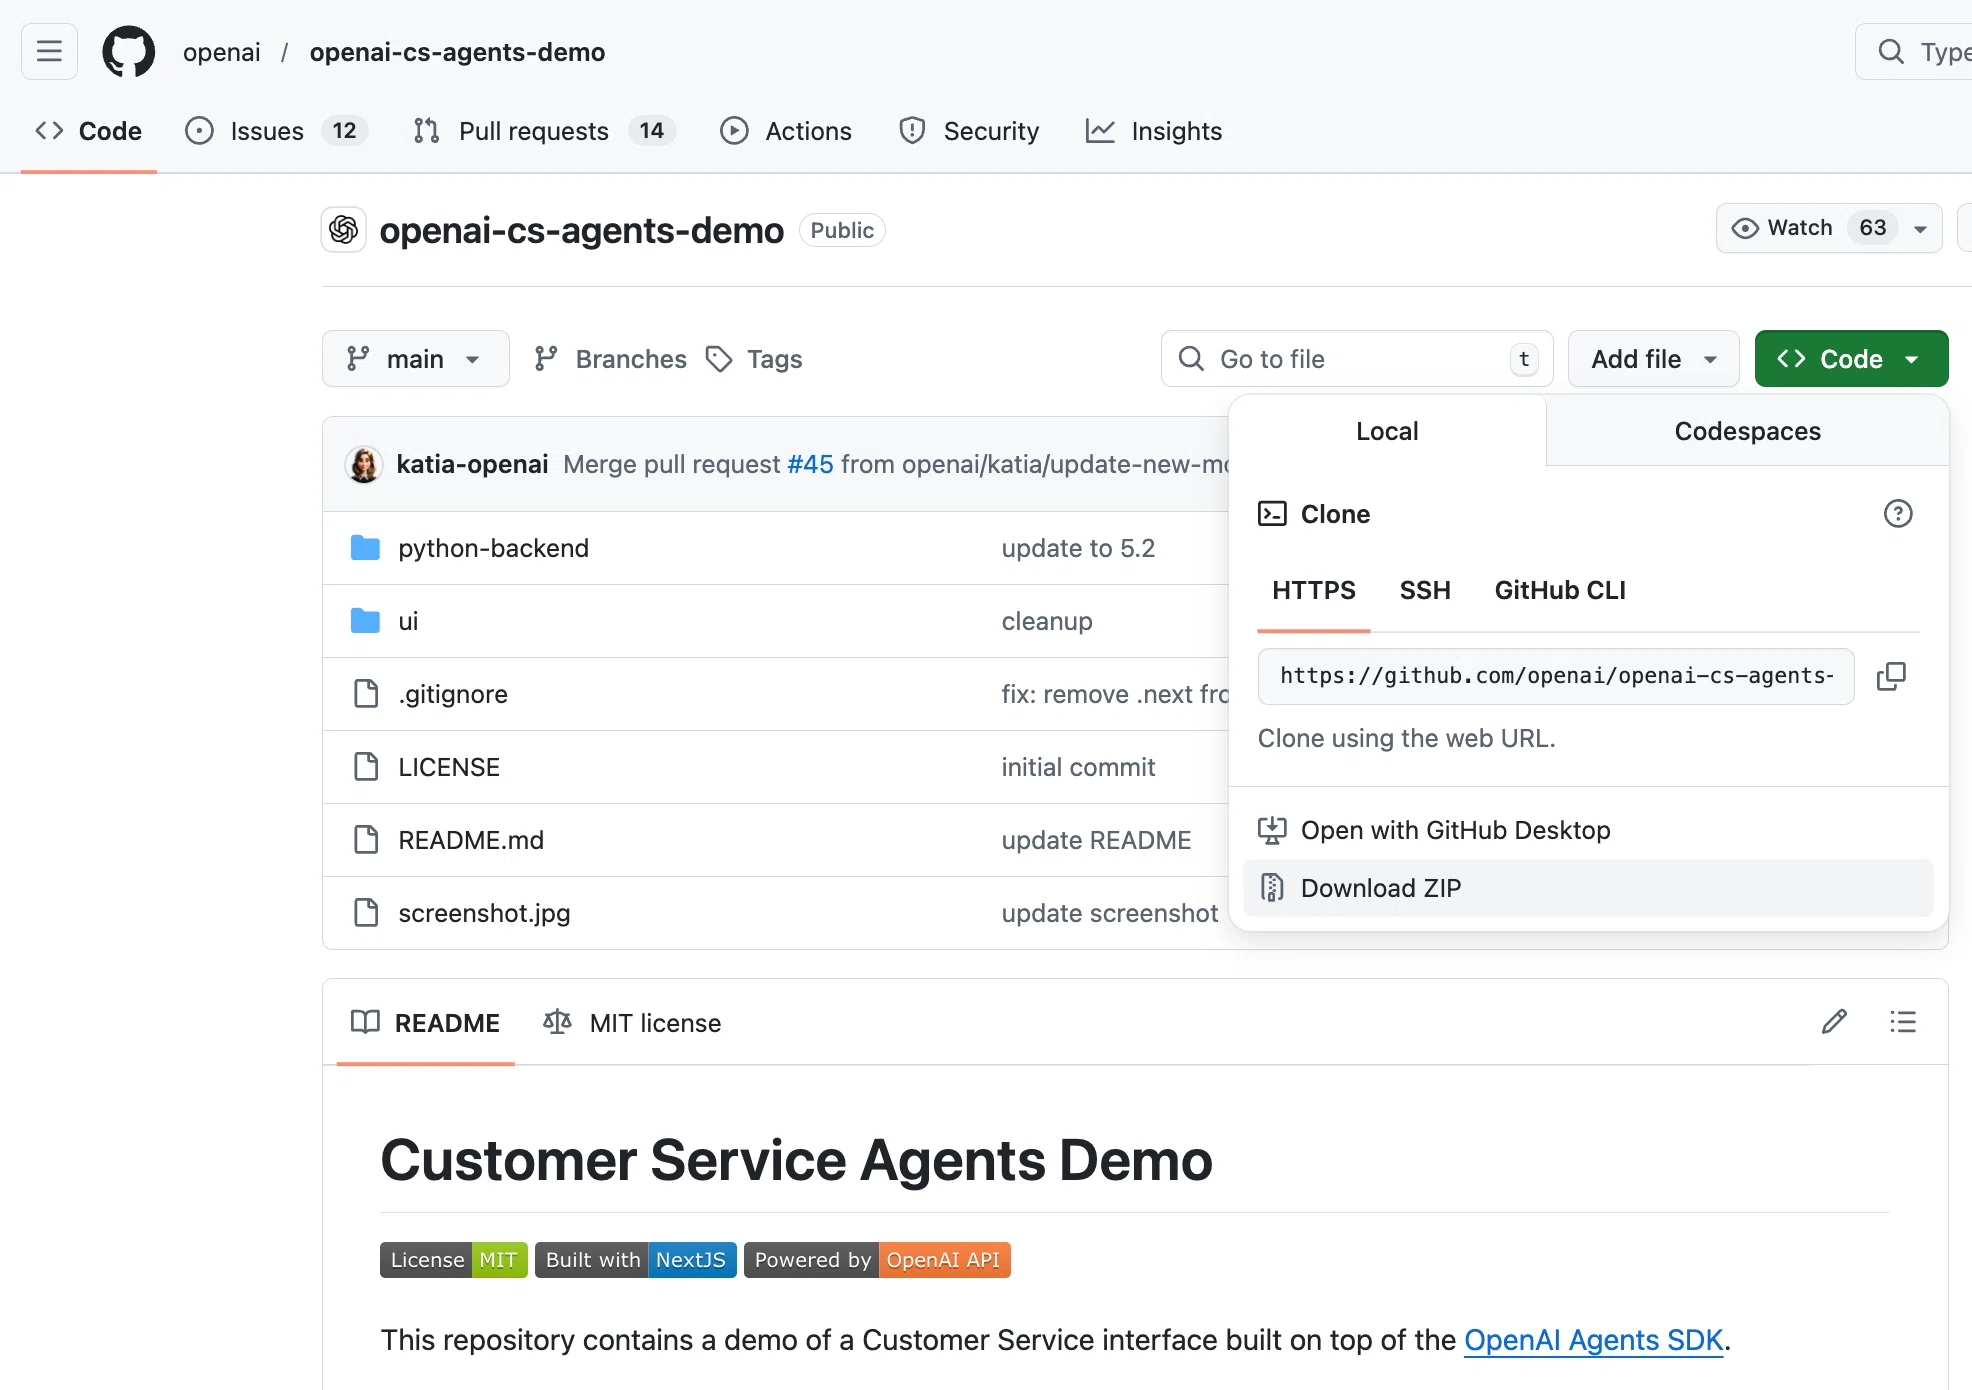This screenshot has height=1390, width=1972.
Task: Open LICENSE file name
Action: click(449, 767)
